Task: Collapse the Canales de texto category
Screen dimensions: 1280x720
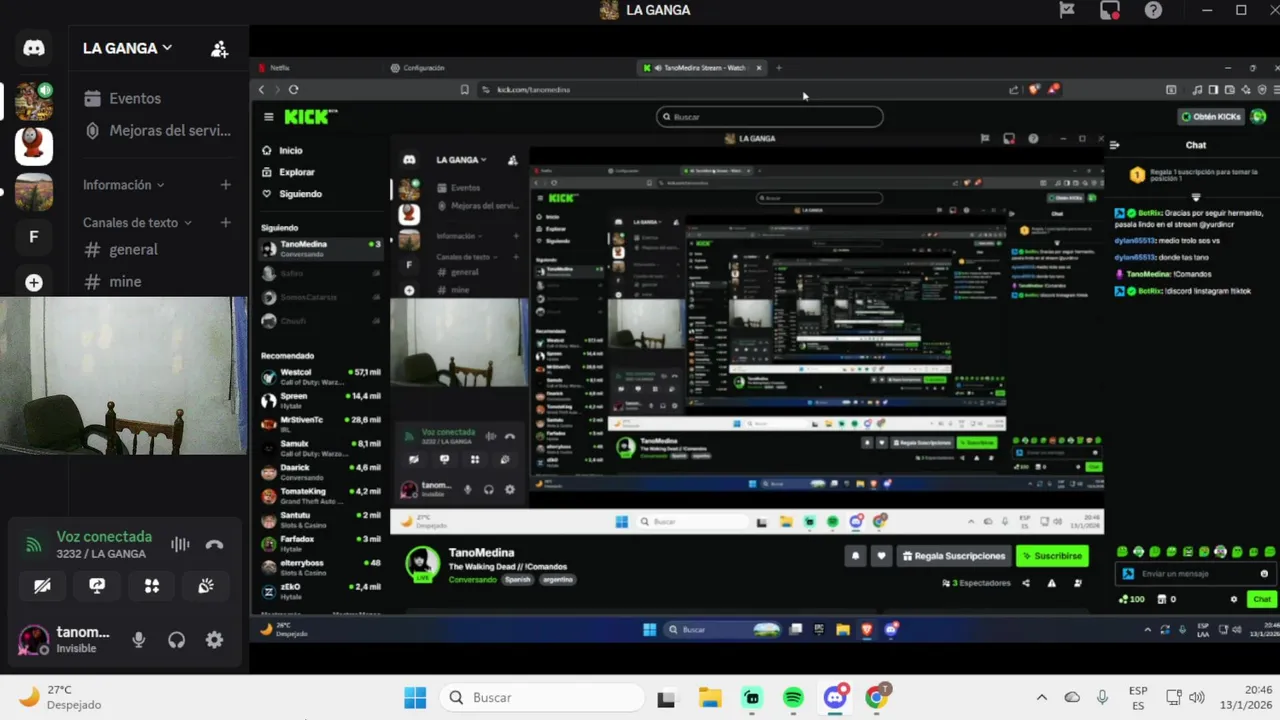Action: (x=137, y=222)
